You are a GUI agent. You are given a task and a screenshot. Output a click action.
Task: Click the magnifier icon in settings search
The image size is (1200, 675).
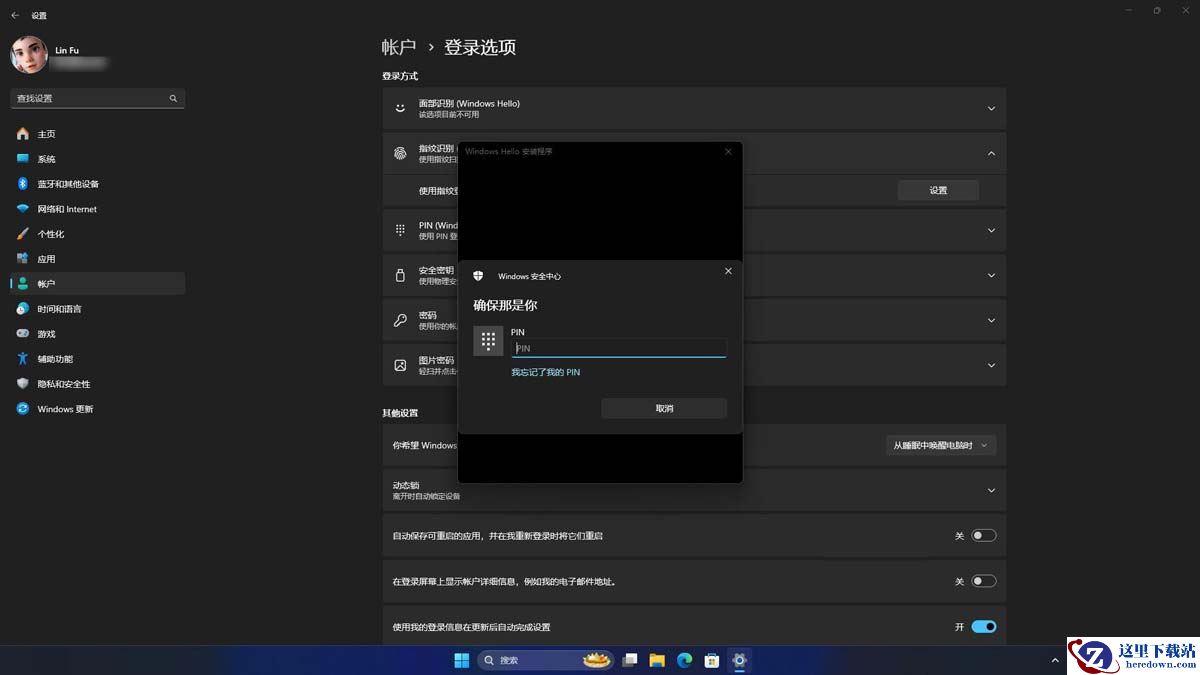pos(173,99)
